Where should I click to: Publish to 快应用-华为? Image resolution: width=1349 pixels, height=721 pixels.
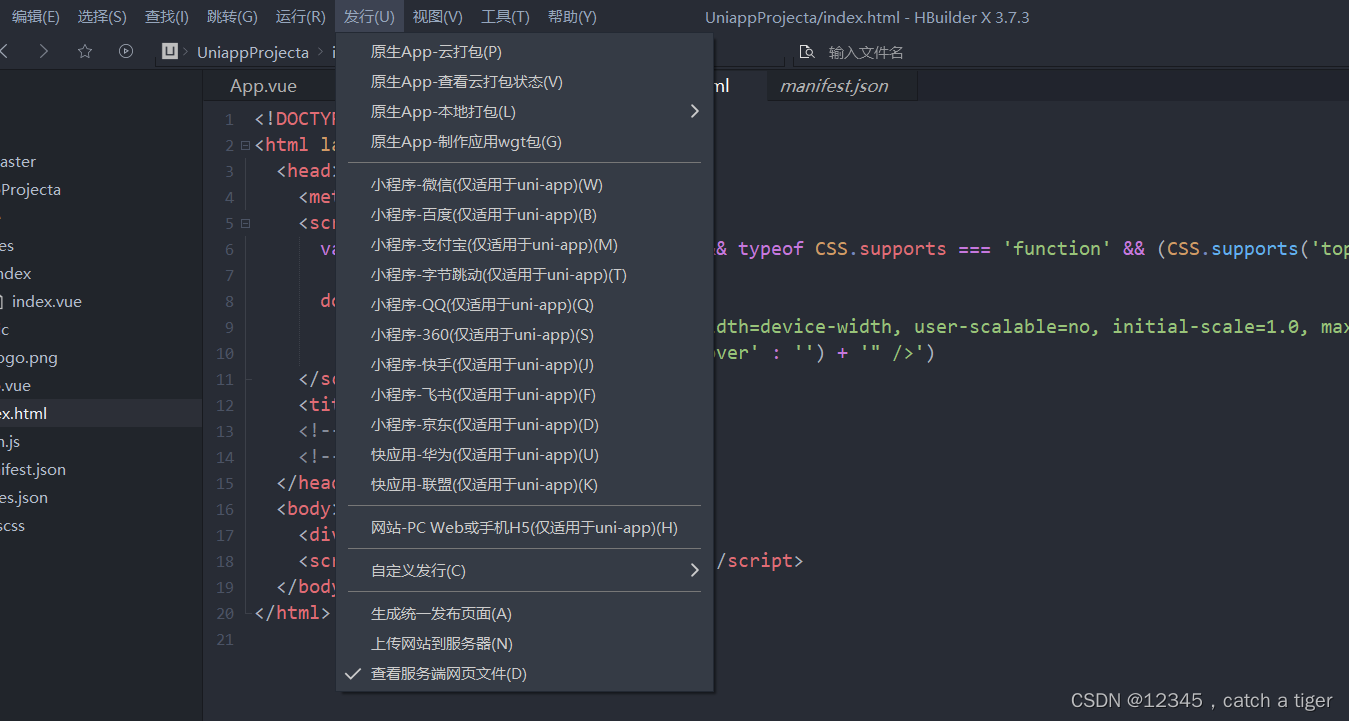(525, 455)
